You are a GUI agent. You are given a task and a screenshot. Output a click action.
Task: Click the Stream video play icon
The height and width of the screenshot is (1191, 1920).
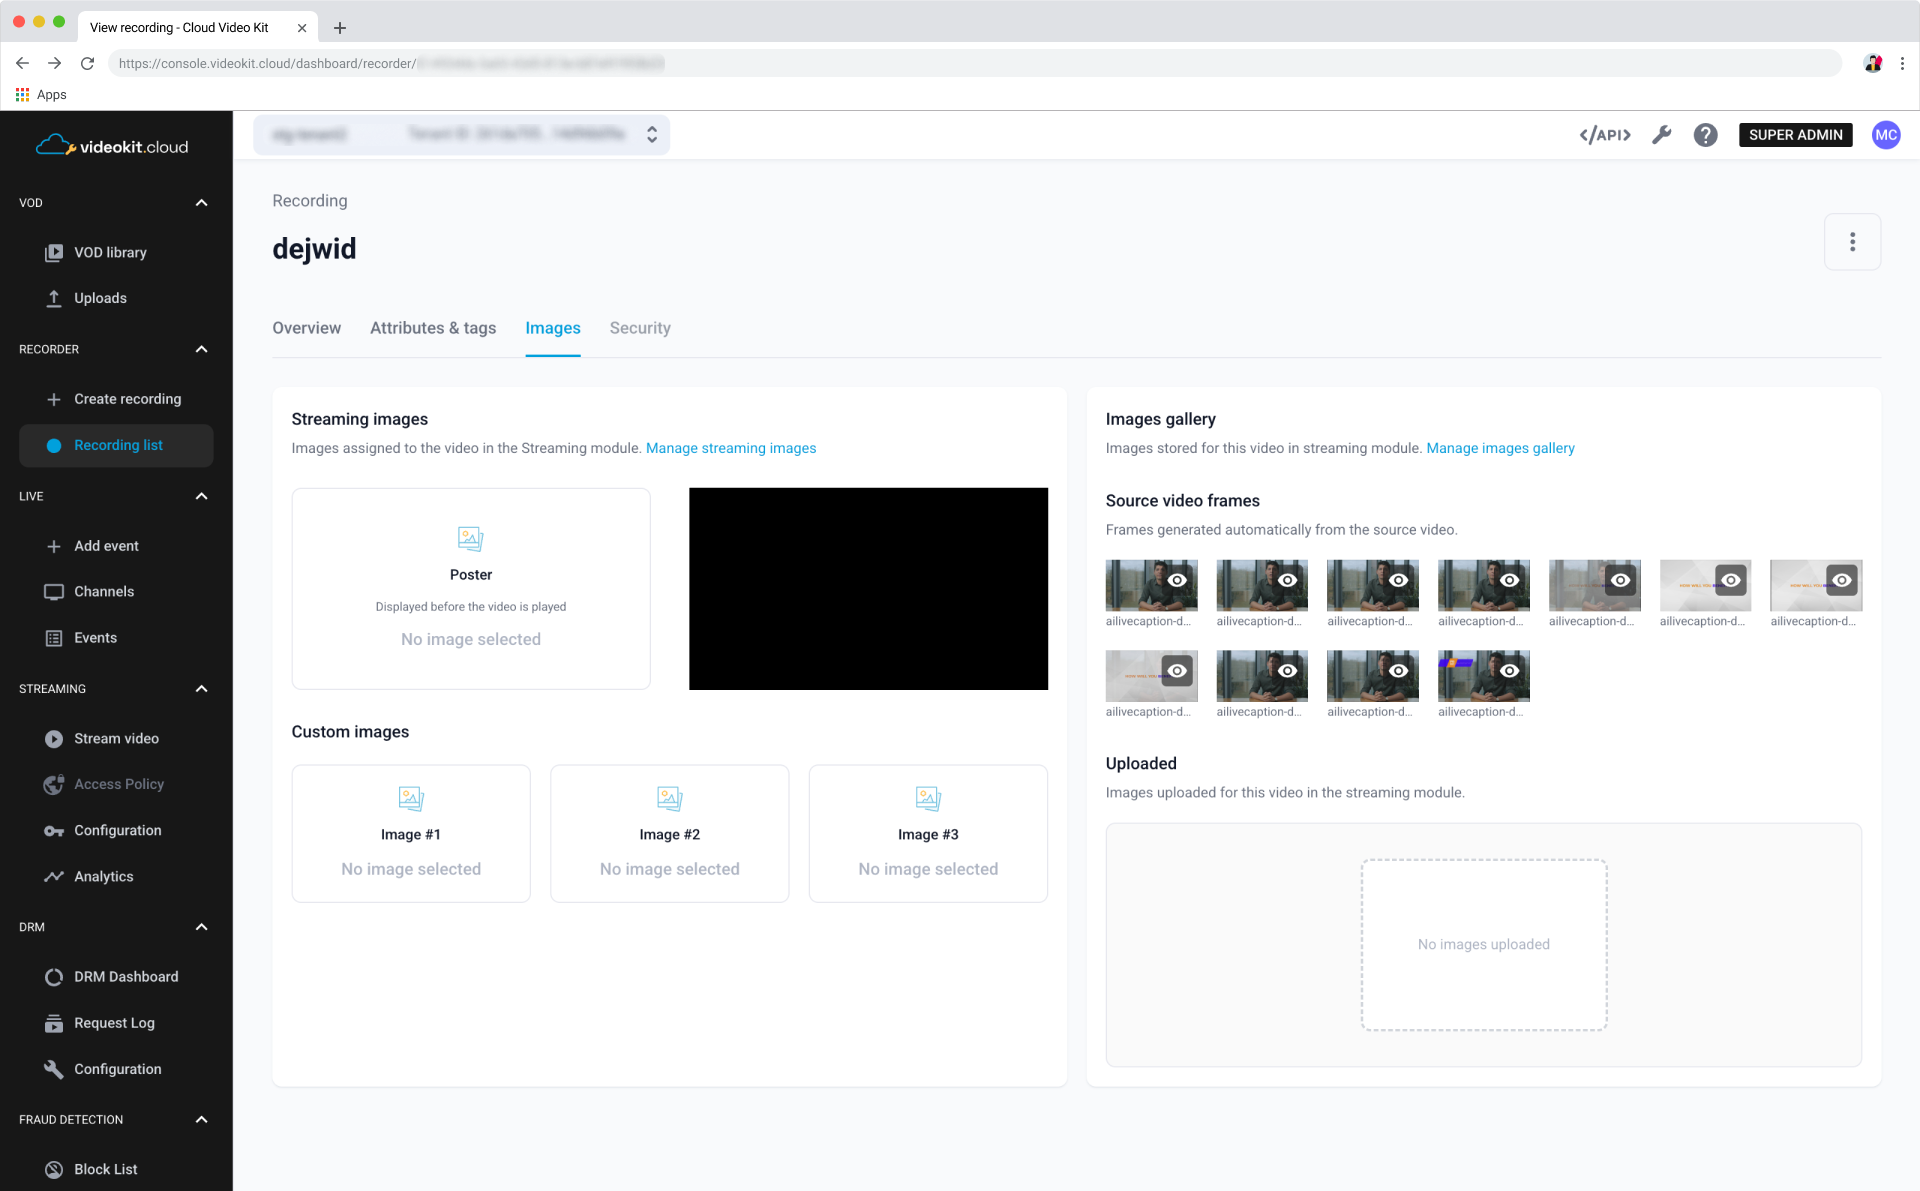click(x=54, y=739)
